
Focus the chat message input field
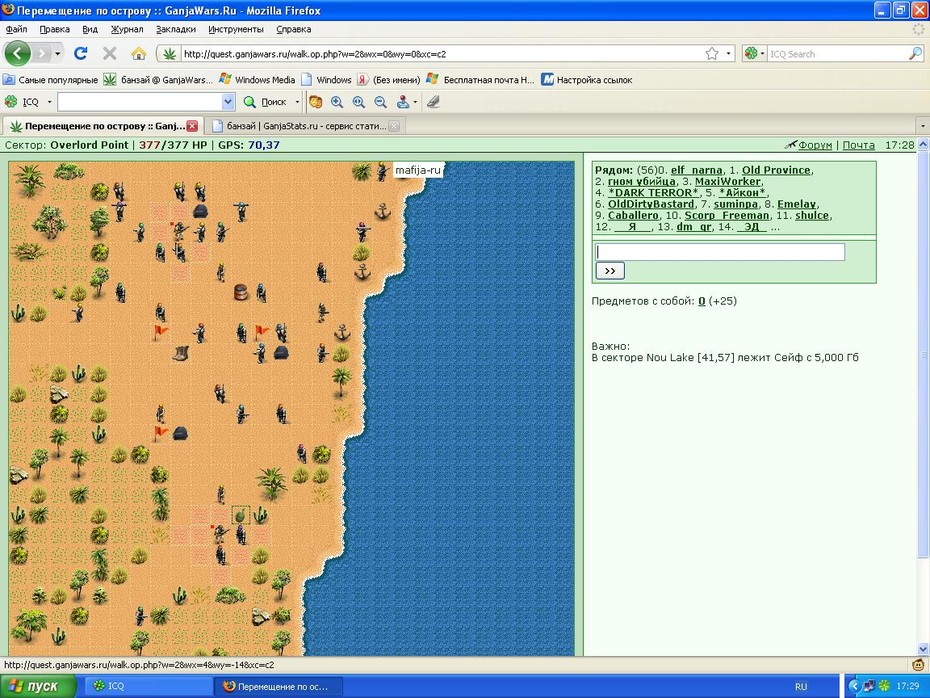click(x=719, y=252)
